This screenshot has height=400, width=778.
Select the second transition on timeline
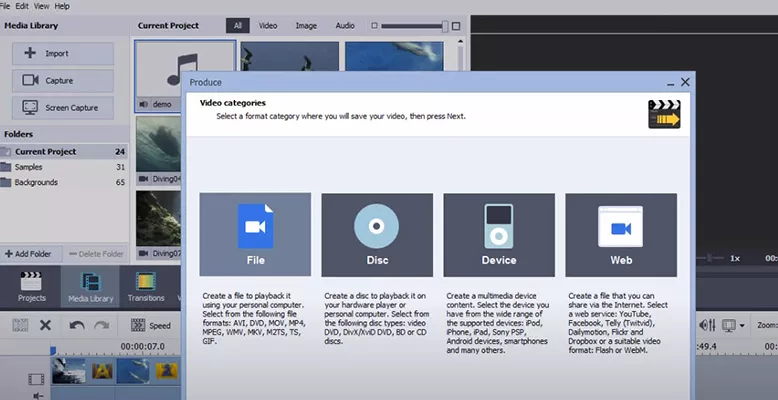click(x=167, y=371)
